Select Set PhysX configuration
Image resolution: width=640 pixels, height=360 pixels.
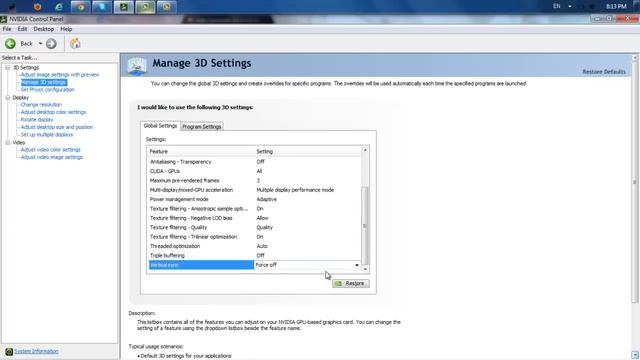click(47, 90)
